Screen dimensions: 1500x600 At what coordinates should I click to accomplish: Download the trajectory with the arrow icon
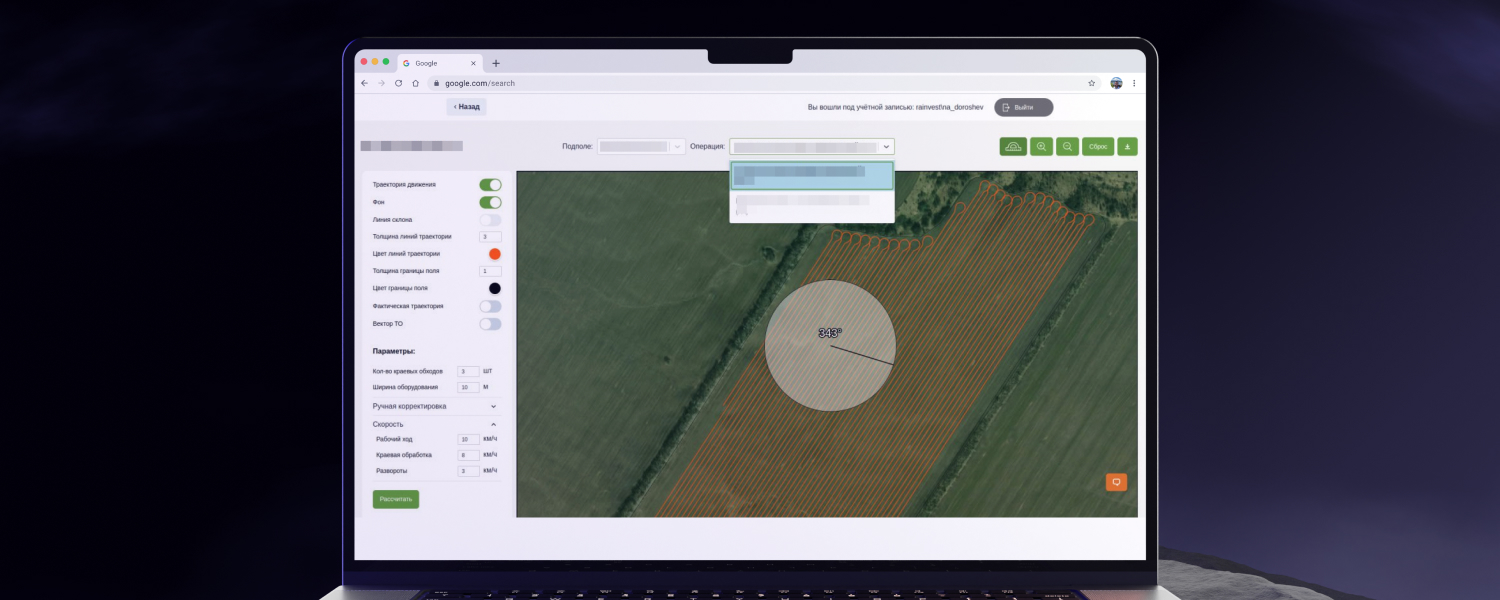(x=1127, y=146)
